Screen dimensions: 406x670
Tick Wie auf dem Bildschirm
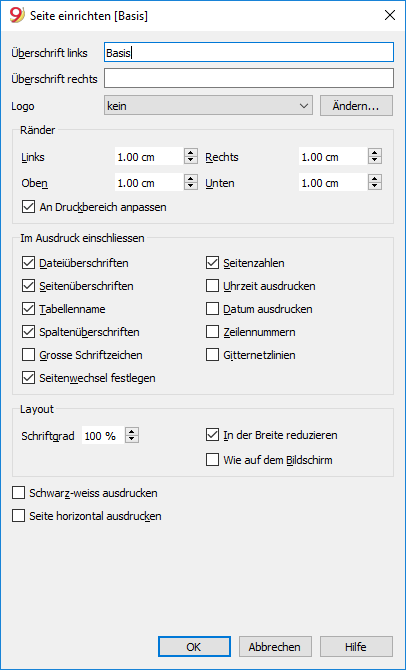212,460
